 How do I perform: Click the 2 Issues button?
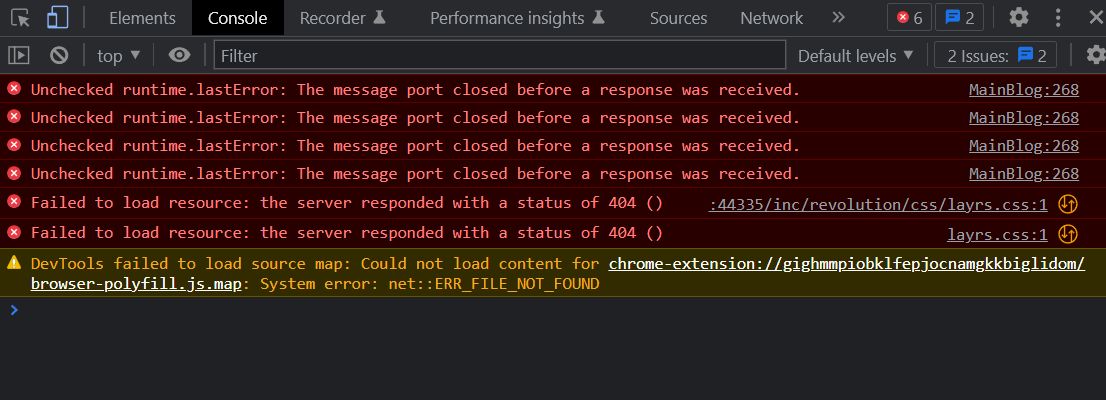point(995,56)
